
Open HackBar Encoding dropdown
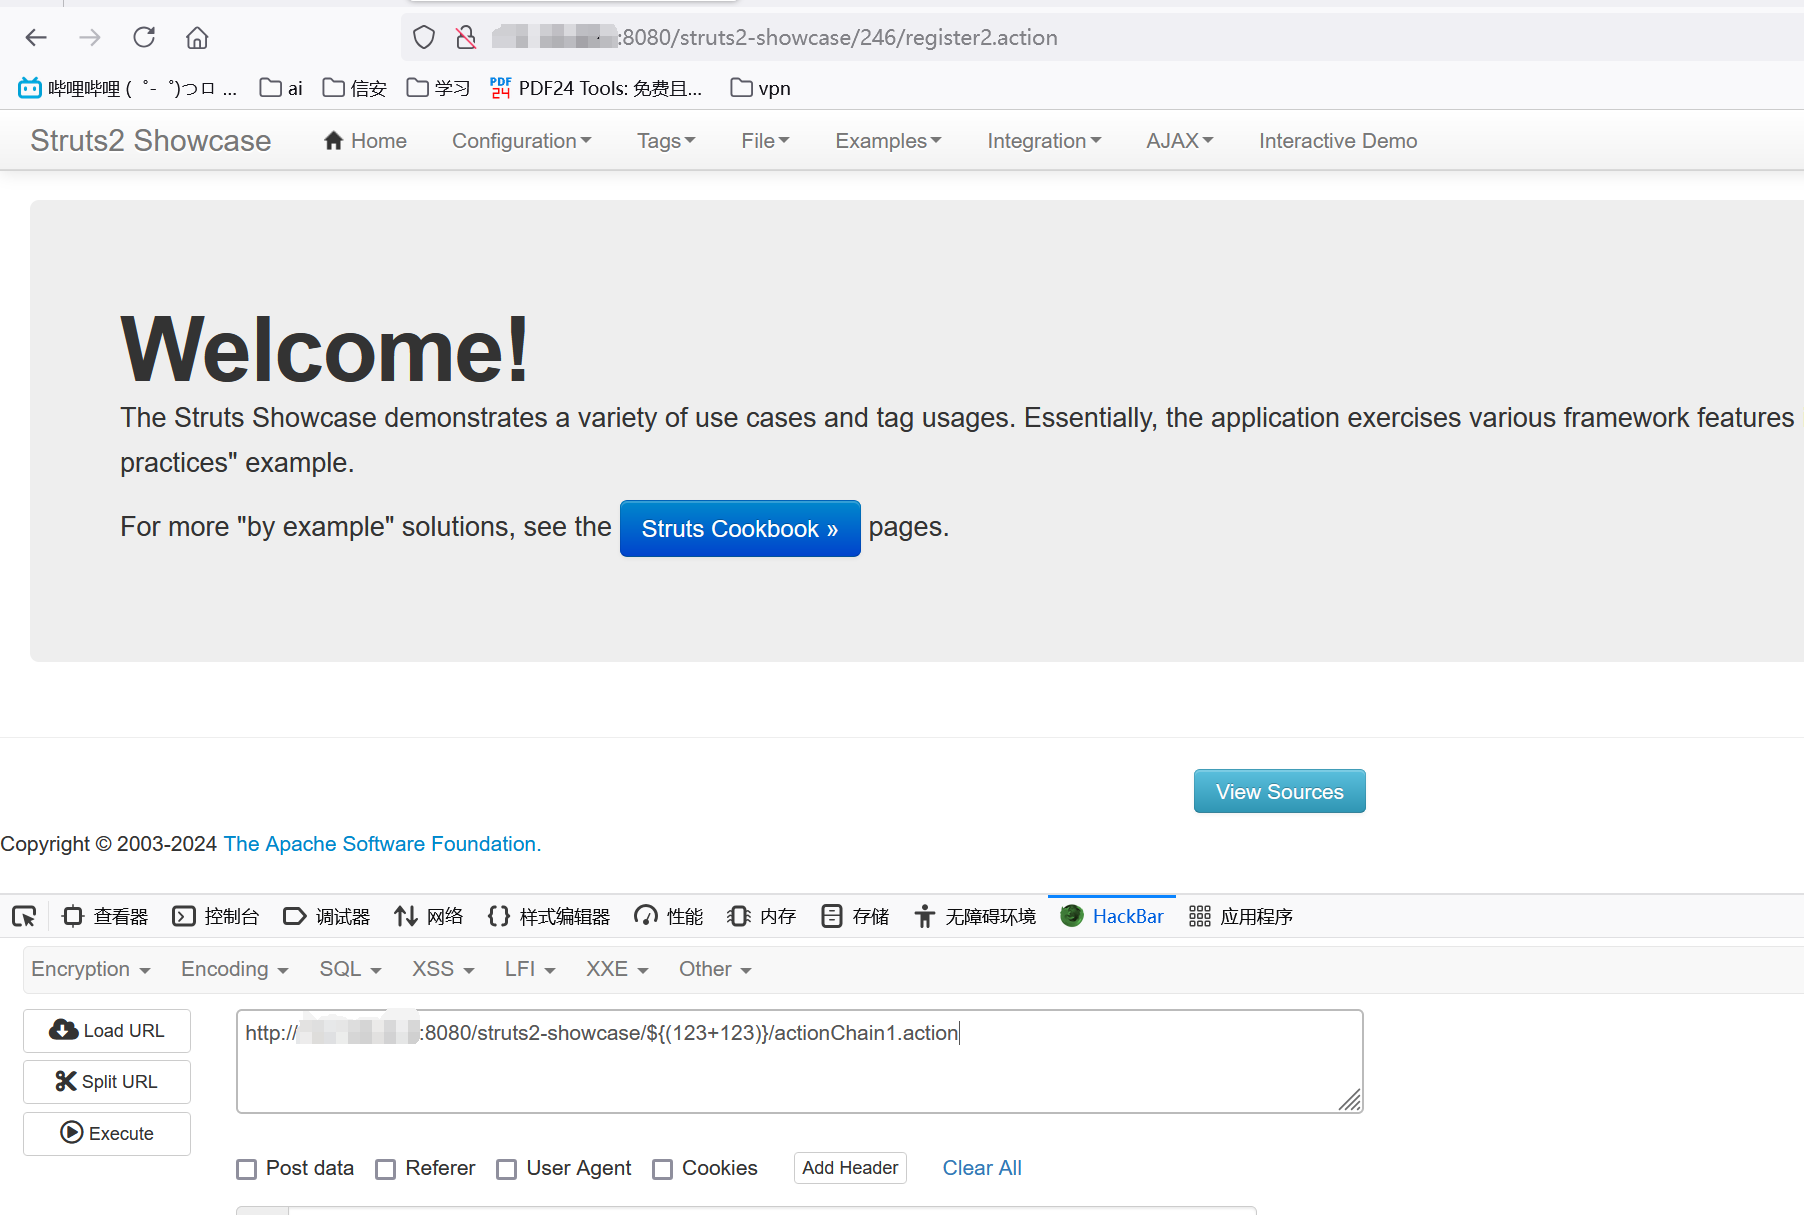(x=235, y=969)
